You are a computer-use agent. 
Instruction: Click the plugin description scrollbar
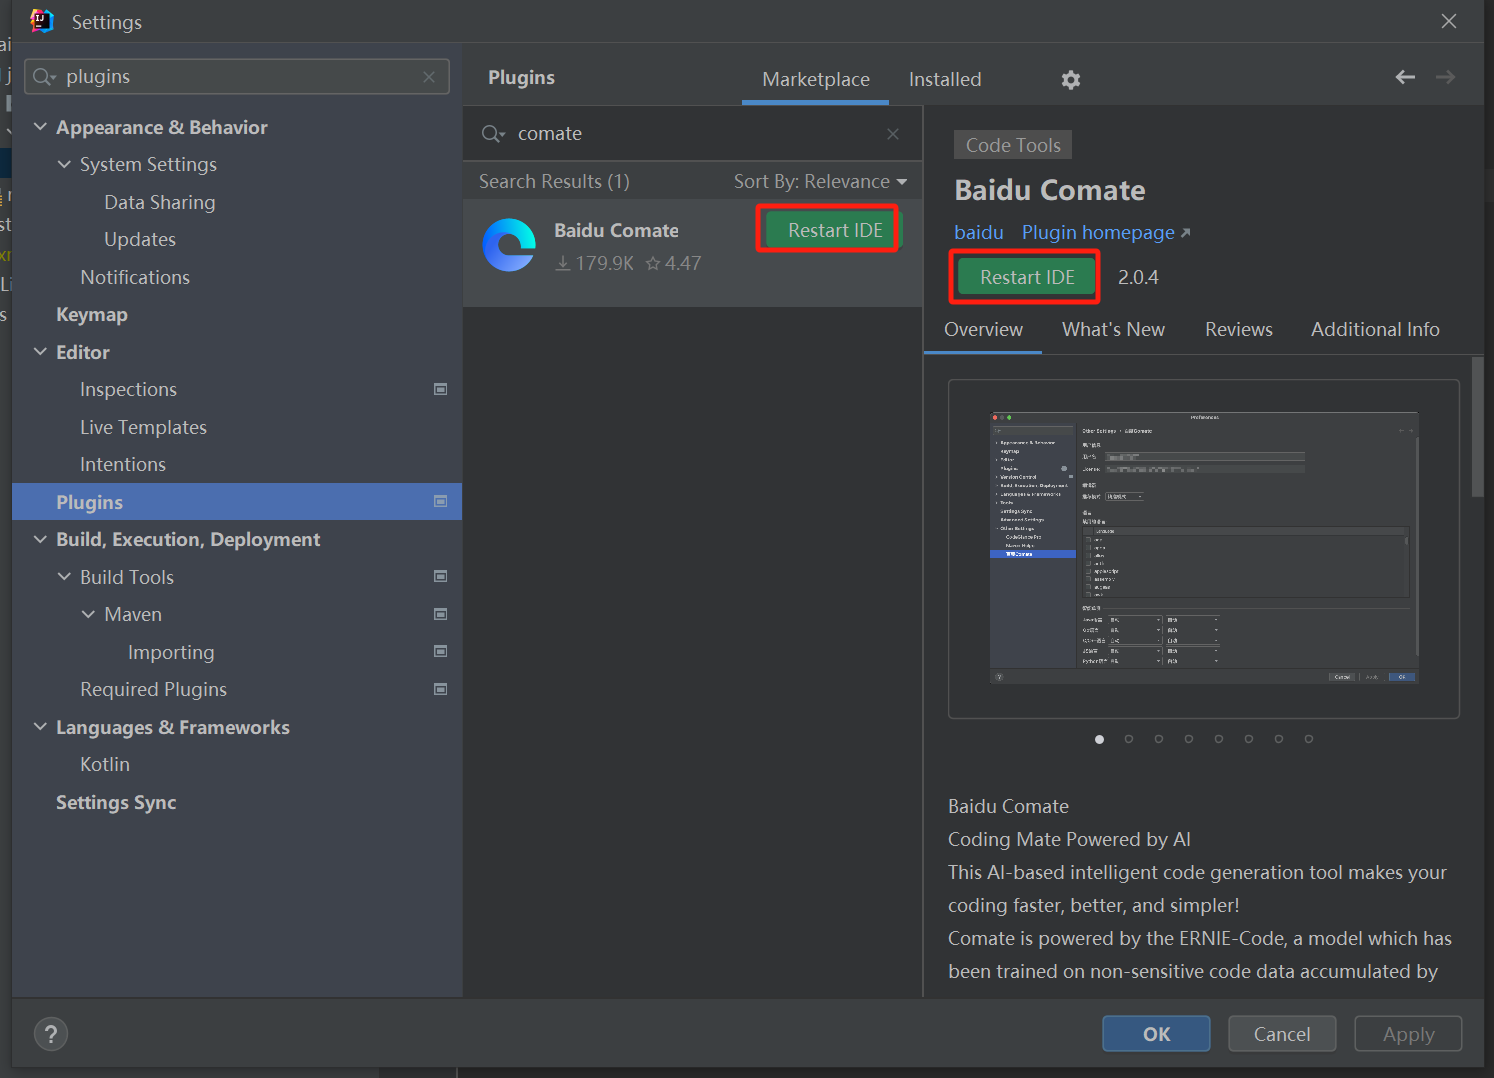point(1477,427)
